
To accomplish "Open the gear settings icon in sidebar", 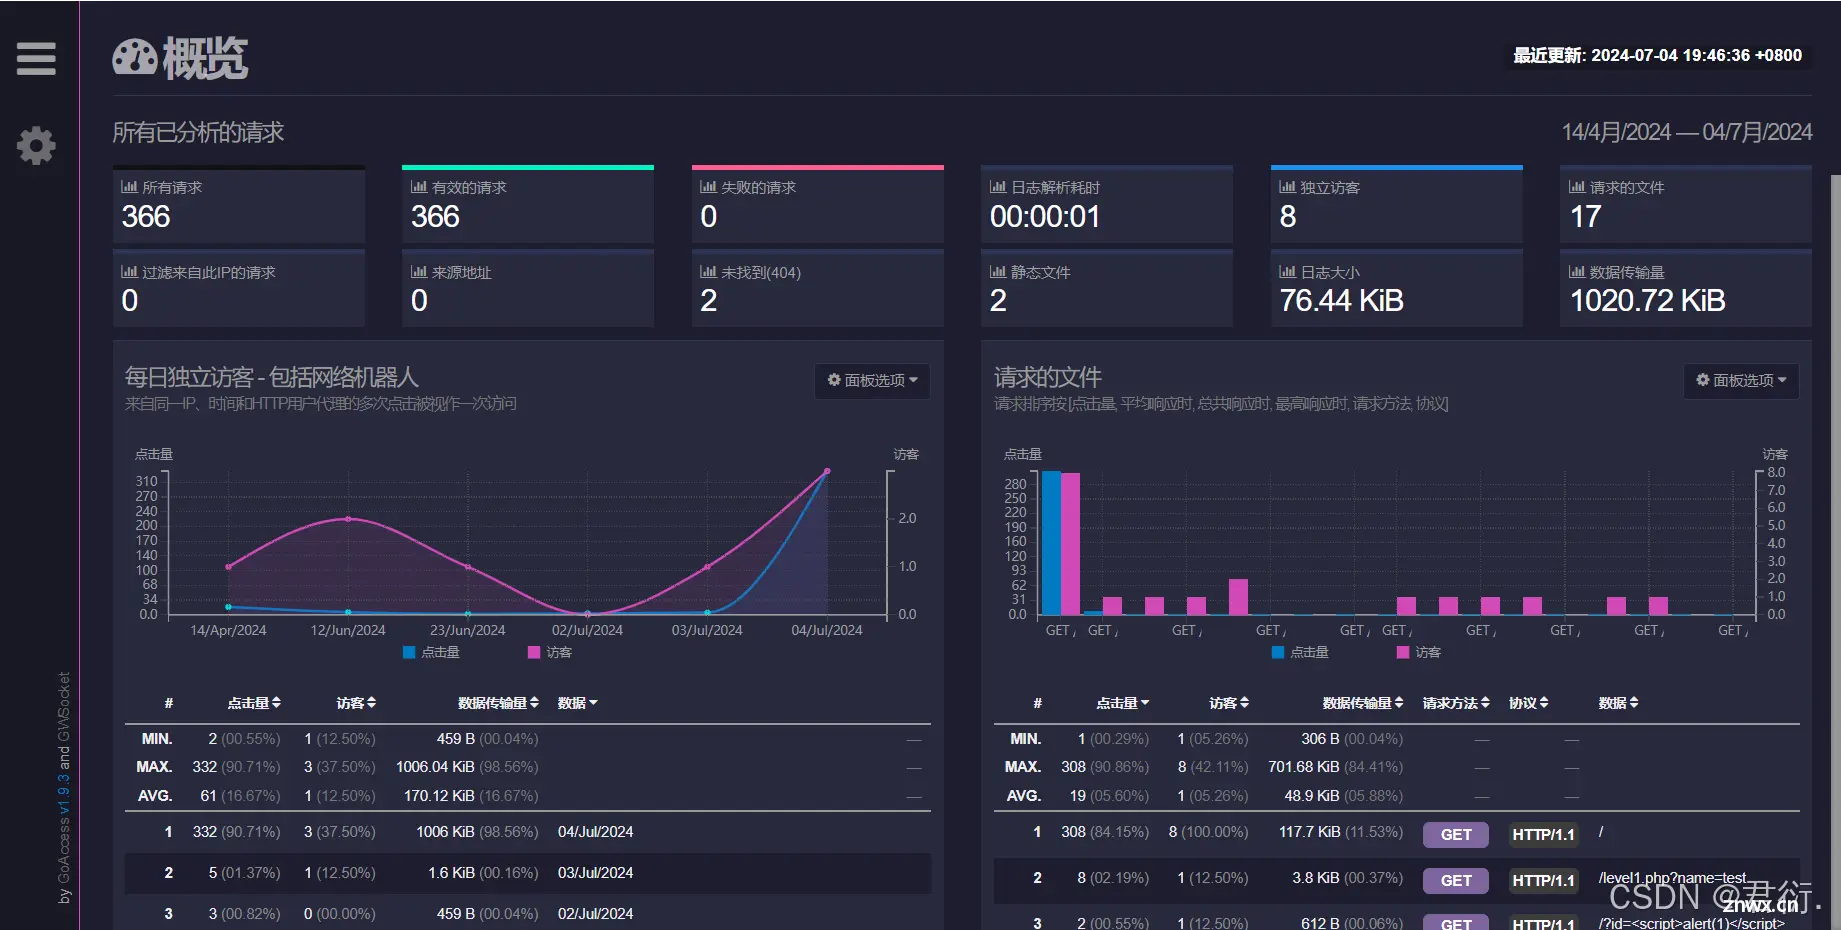I will point(36,146).
